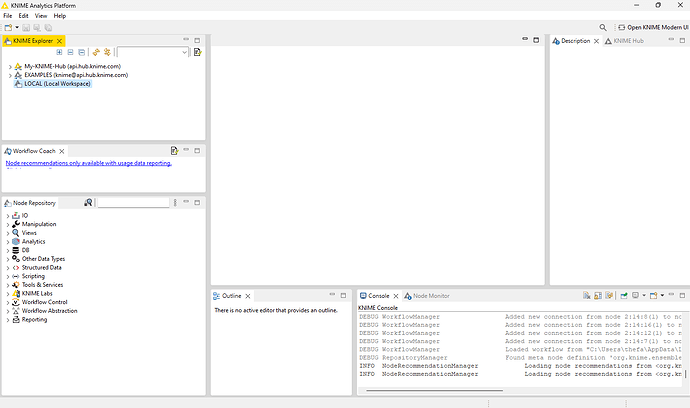Click the search magnifier icon at top right
The image size is (690, 408).
tap(603, 28)
